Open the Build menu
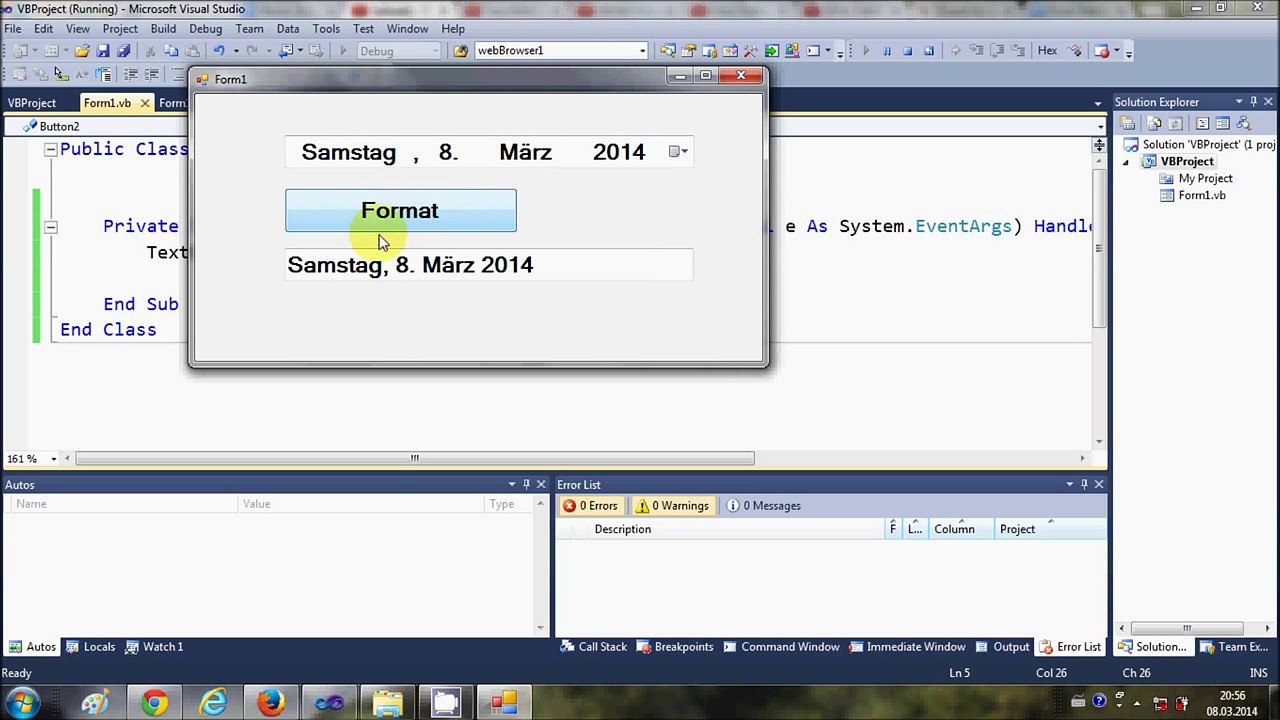The height and width of the screenshot is (720, 1280). point(163,29)
